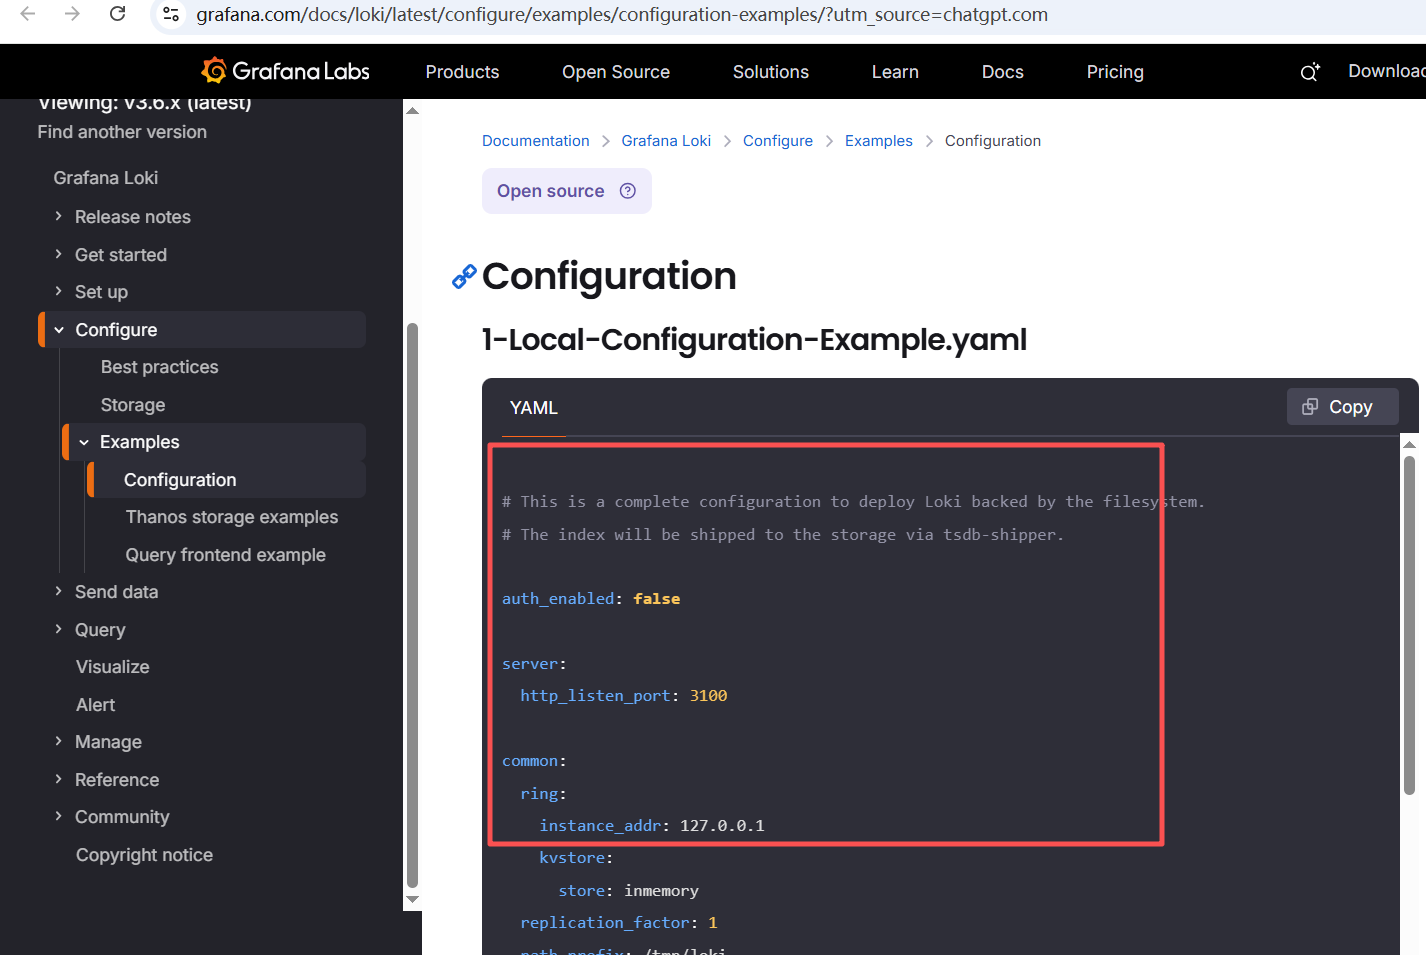The image size is (1426, 955).
Task: Expand the Set up section
Action: point(58,291)
